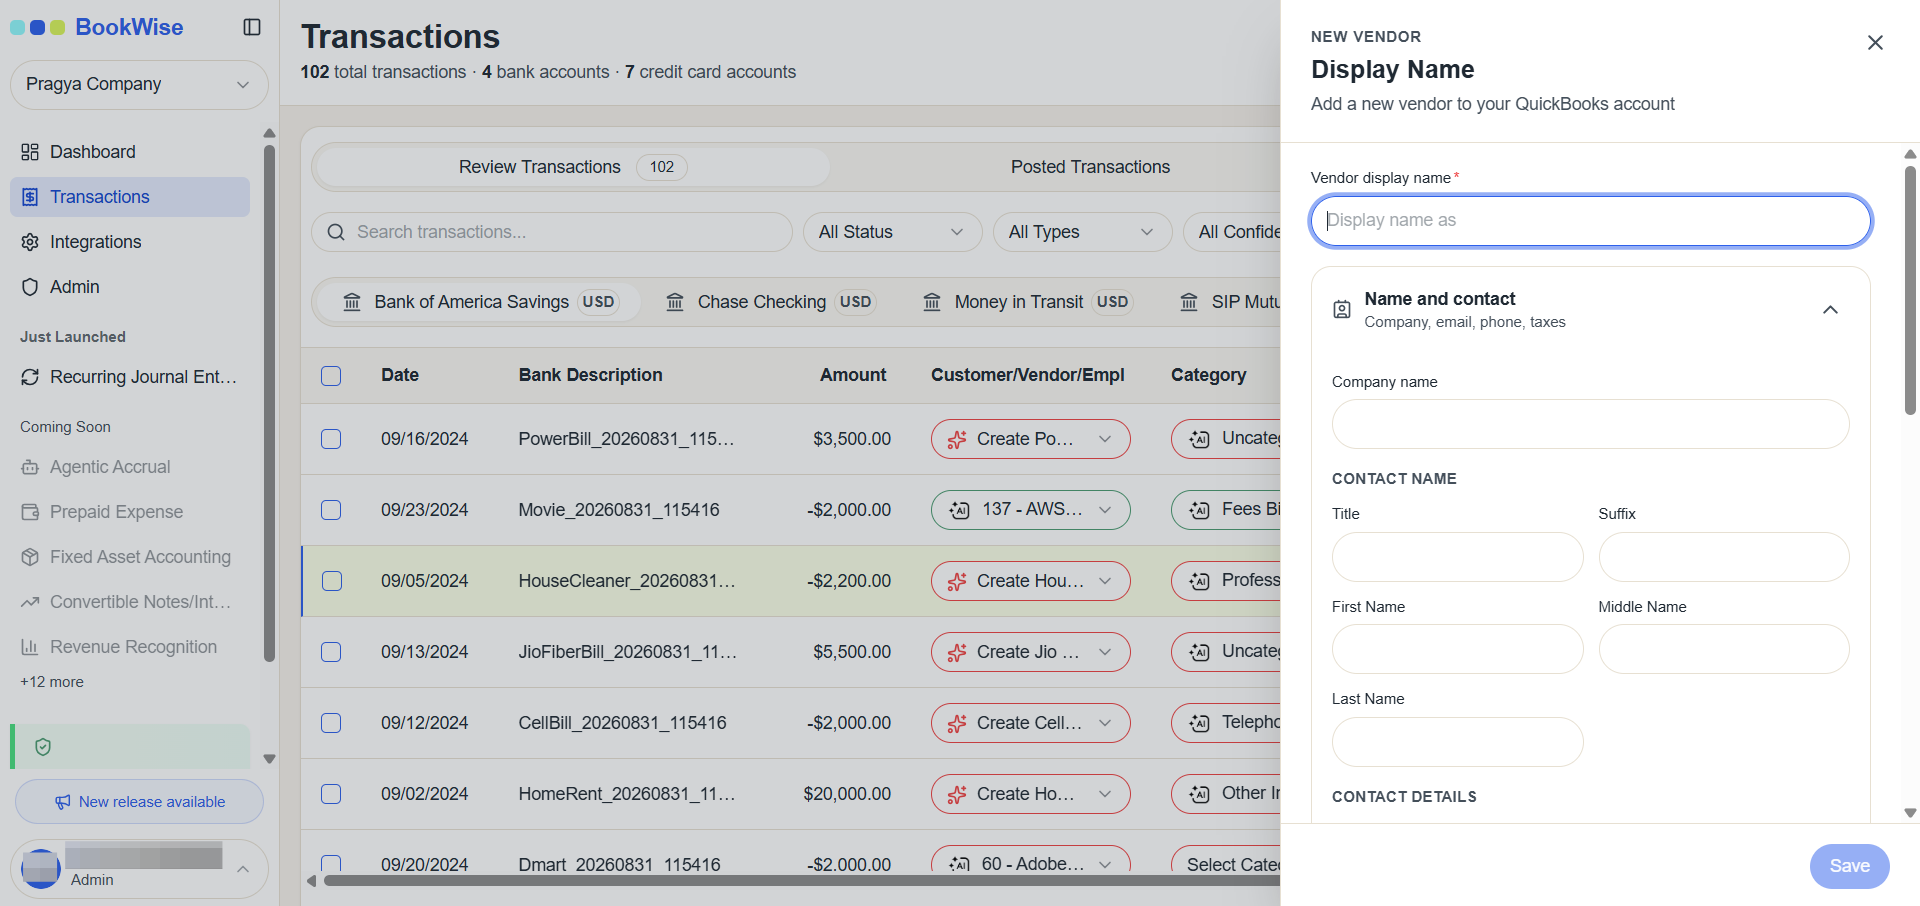Open the Dashboard icon in sidebar
Screen dimensions: 1920x906
tap(30, 152)
